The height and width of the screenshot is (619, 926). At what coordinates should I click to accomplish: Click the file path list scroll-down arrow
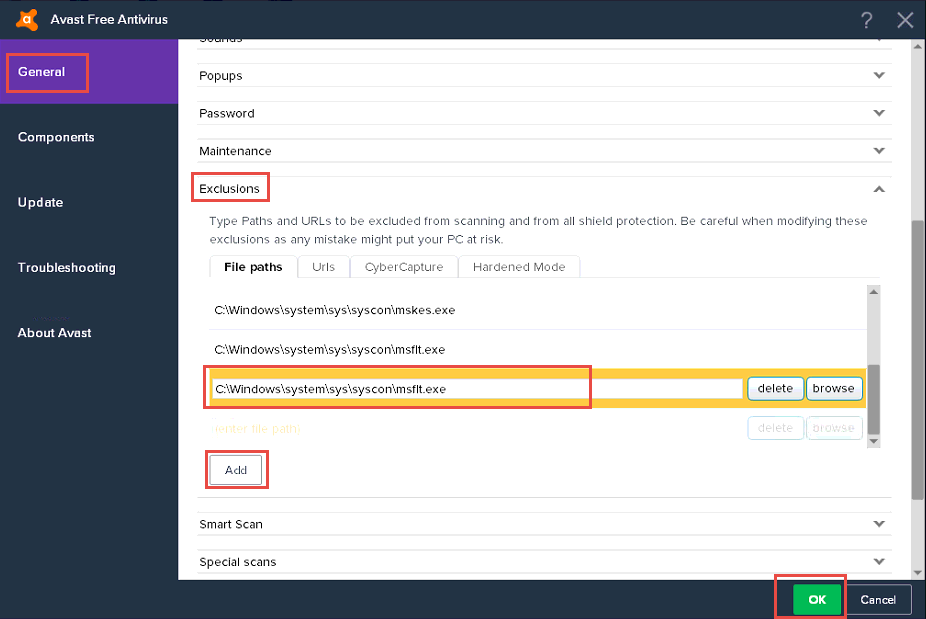[874, 441]
